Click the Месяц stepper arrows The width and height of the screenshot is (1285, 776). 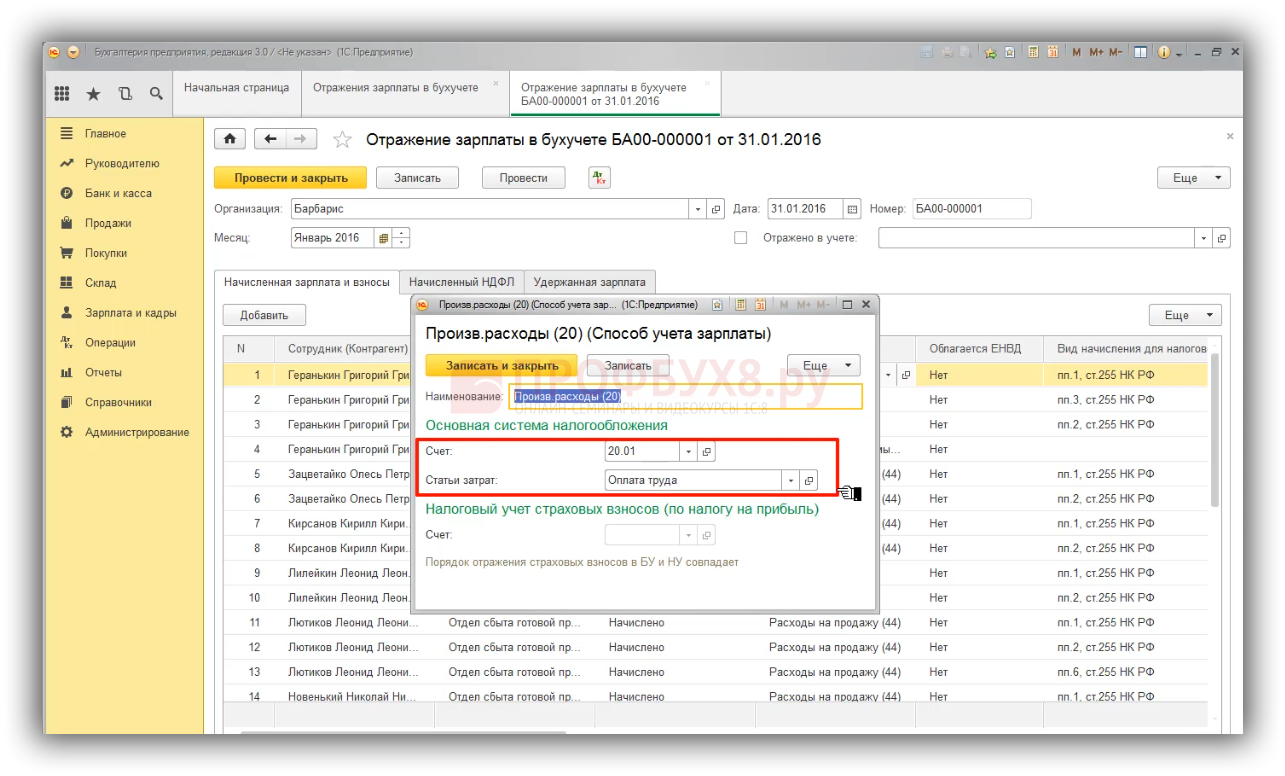[x=402, y=238]
